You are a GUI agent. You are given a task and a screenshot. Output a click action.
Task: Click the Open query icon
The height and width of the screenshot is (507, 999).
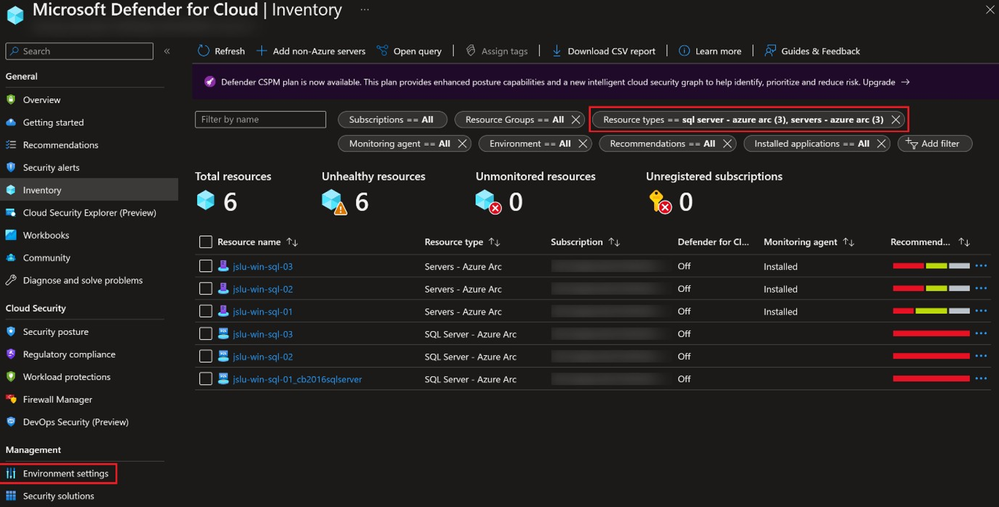pyautogui.click(x=382, y=51)
